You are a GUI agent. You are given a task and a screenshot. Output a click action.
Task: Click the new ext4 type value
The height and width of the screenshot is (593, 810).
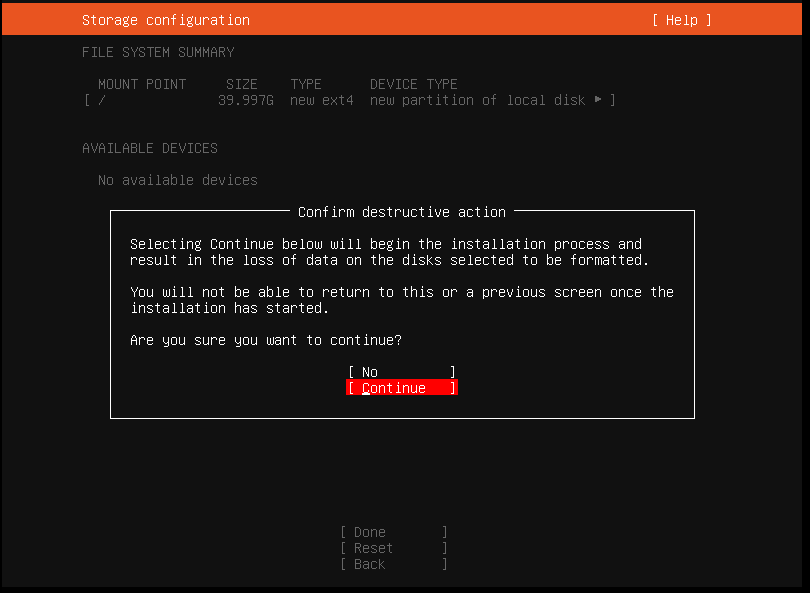coord(322,100)
